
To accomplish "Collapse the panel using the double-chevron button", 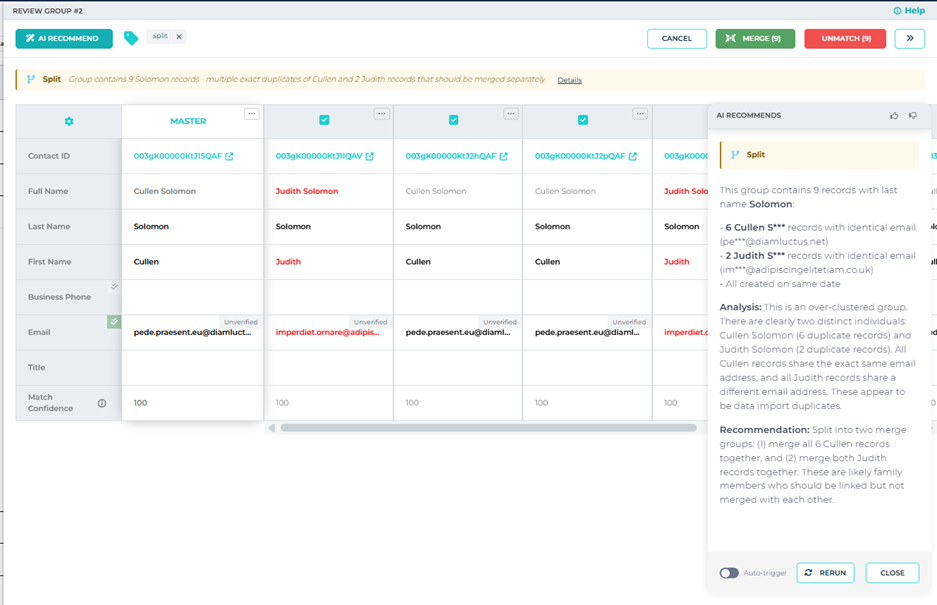I will [x=909, y=38].
